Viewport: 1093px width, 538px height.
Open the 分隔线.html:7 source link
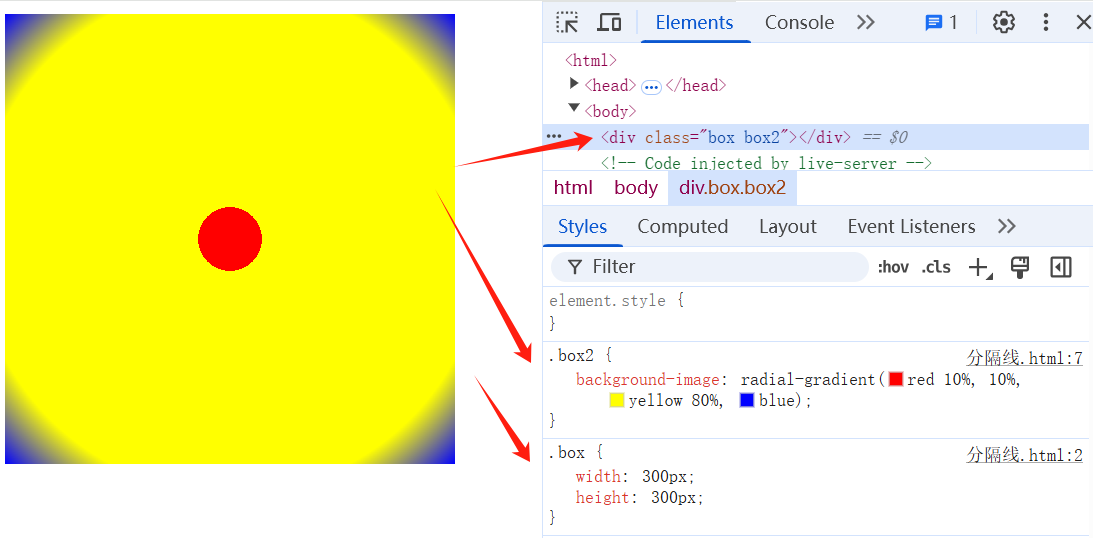click(1024, 358)
